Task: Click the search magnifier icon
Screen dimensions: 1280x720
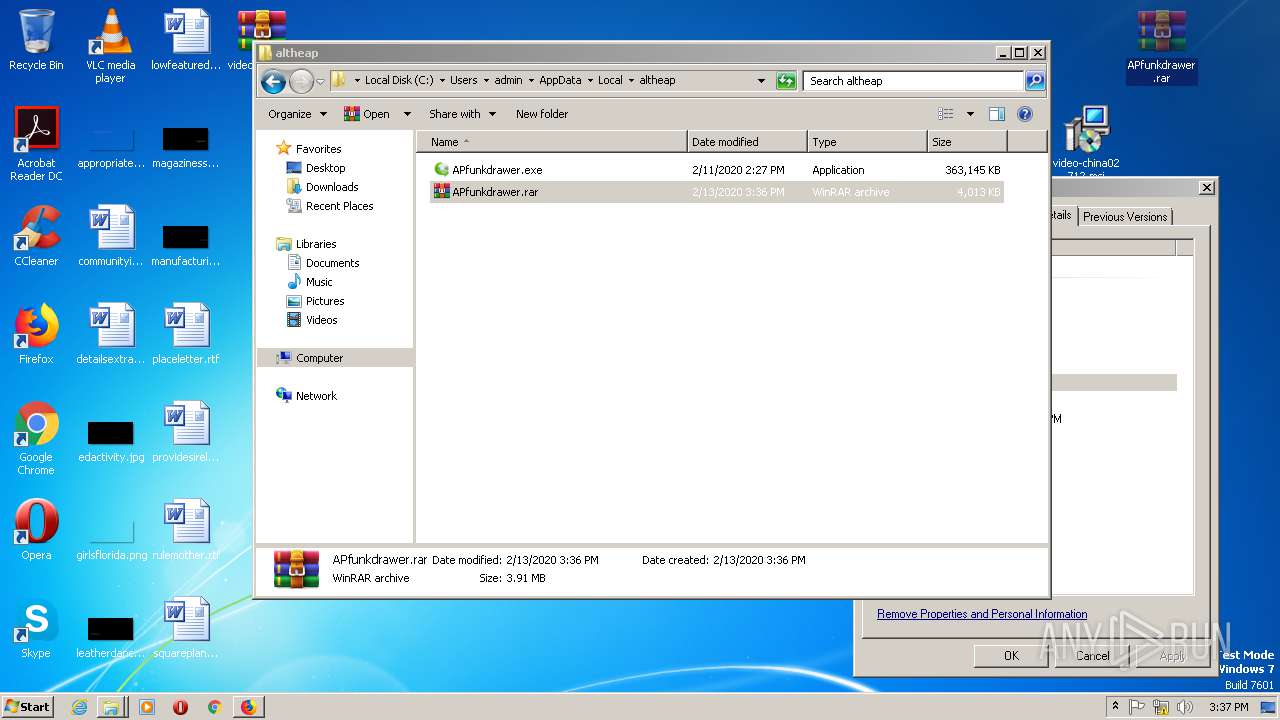Action: (x=1035, y=81)
